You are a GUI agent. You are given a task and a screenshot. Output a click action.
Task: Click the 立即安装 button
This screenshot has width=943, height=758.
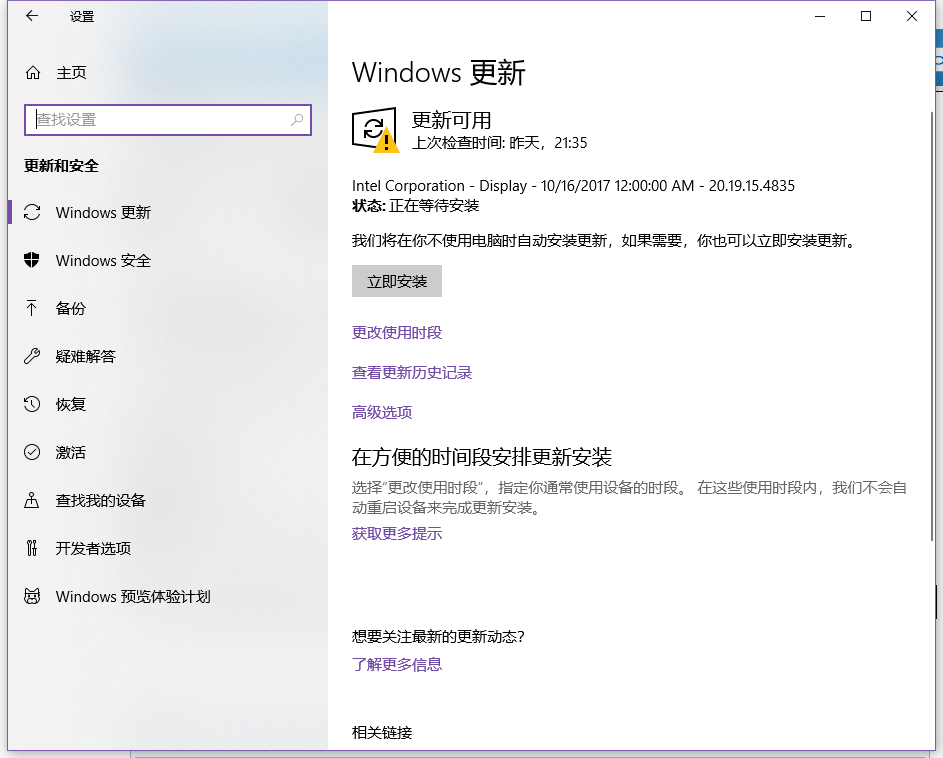click(x=397, y=281)
